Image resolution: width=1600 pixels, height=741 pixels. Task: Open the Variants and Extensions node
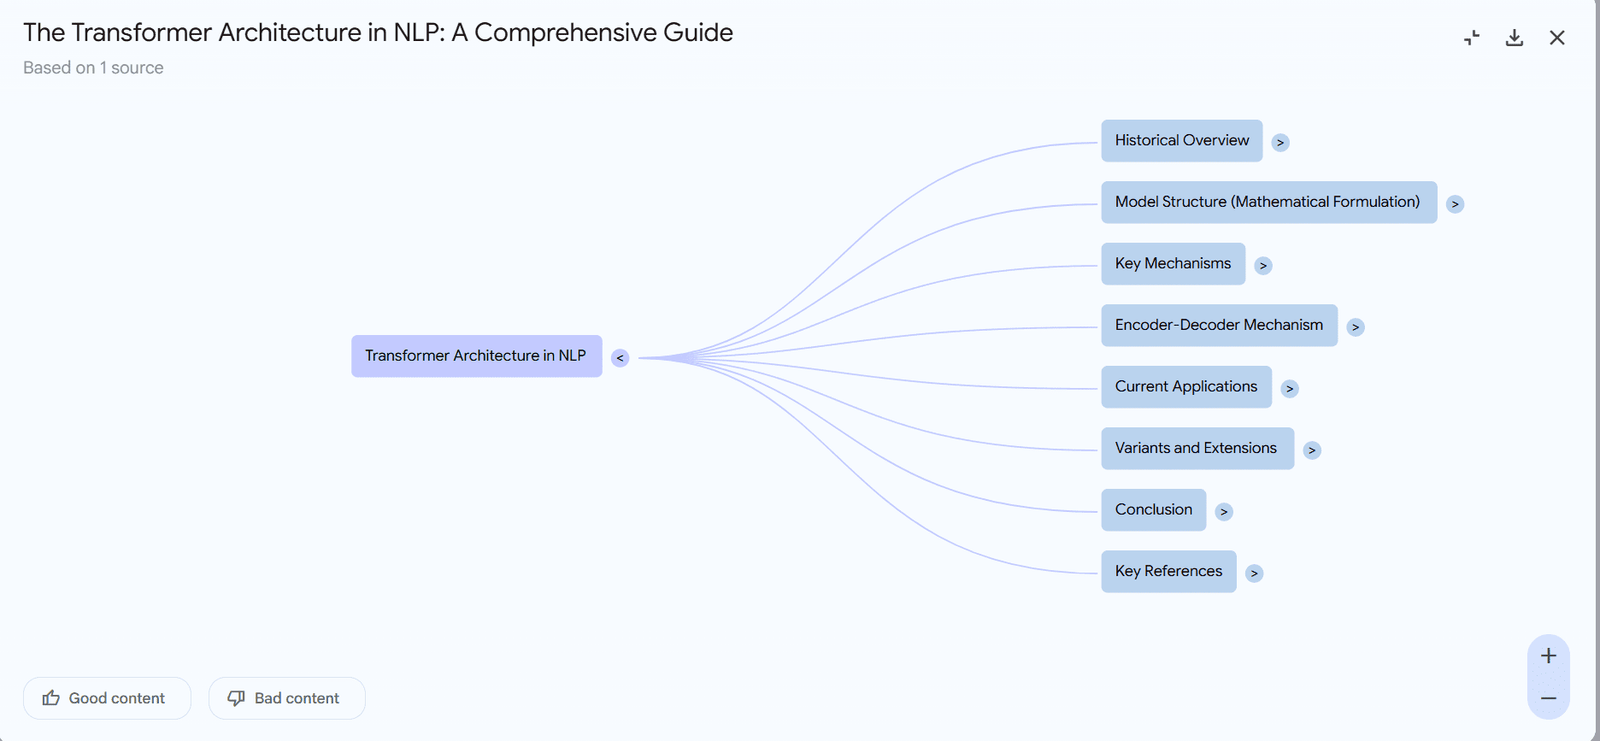point(1196,448)
